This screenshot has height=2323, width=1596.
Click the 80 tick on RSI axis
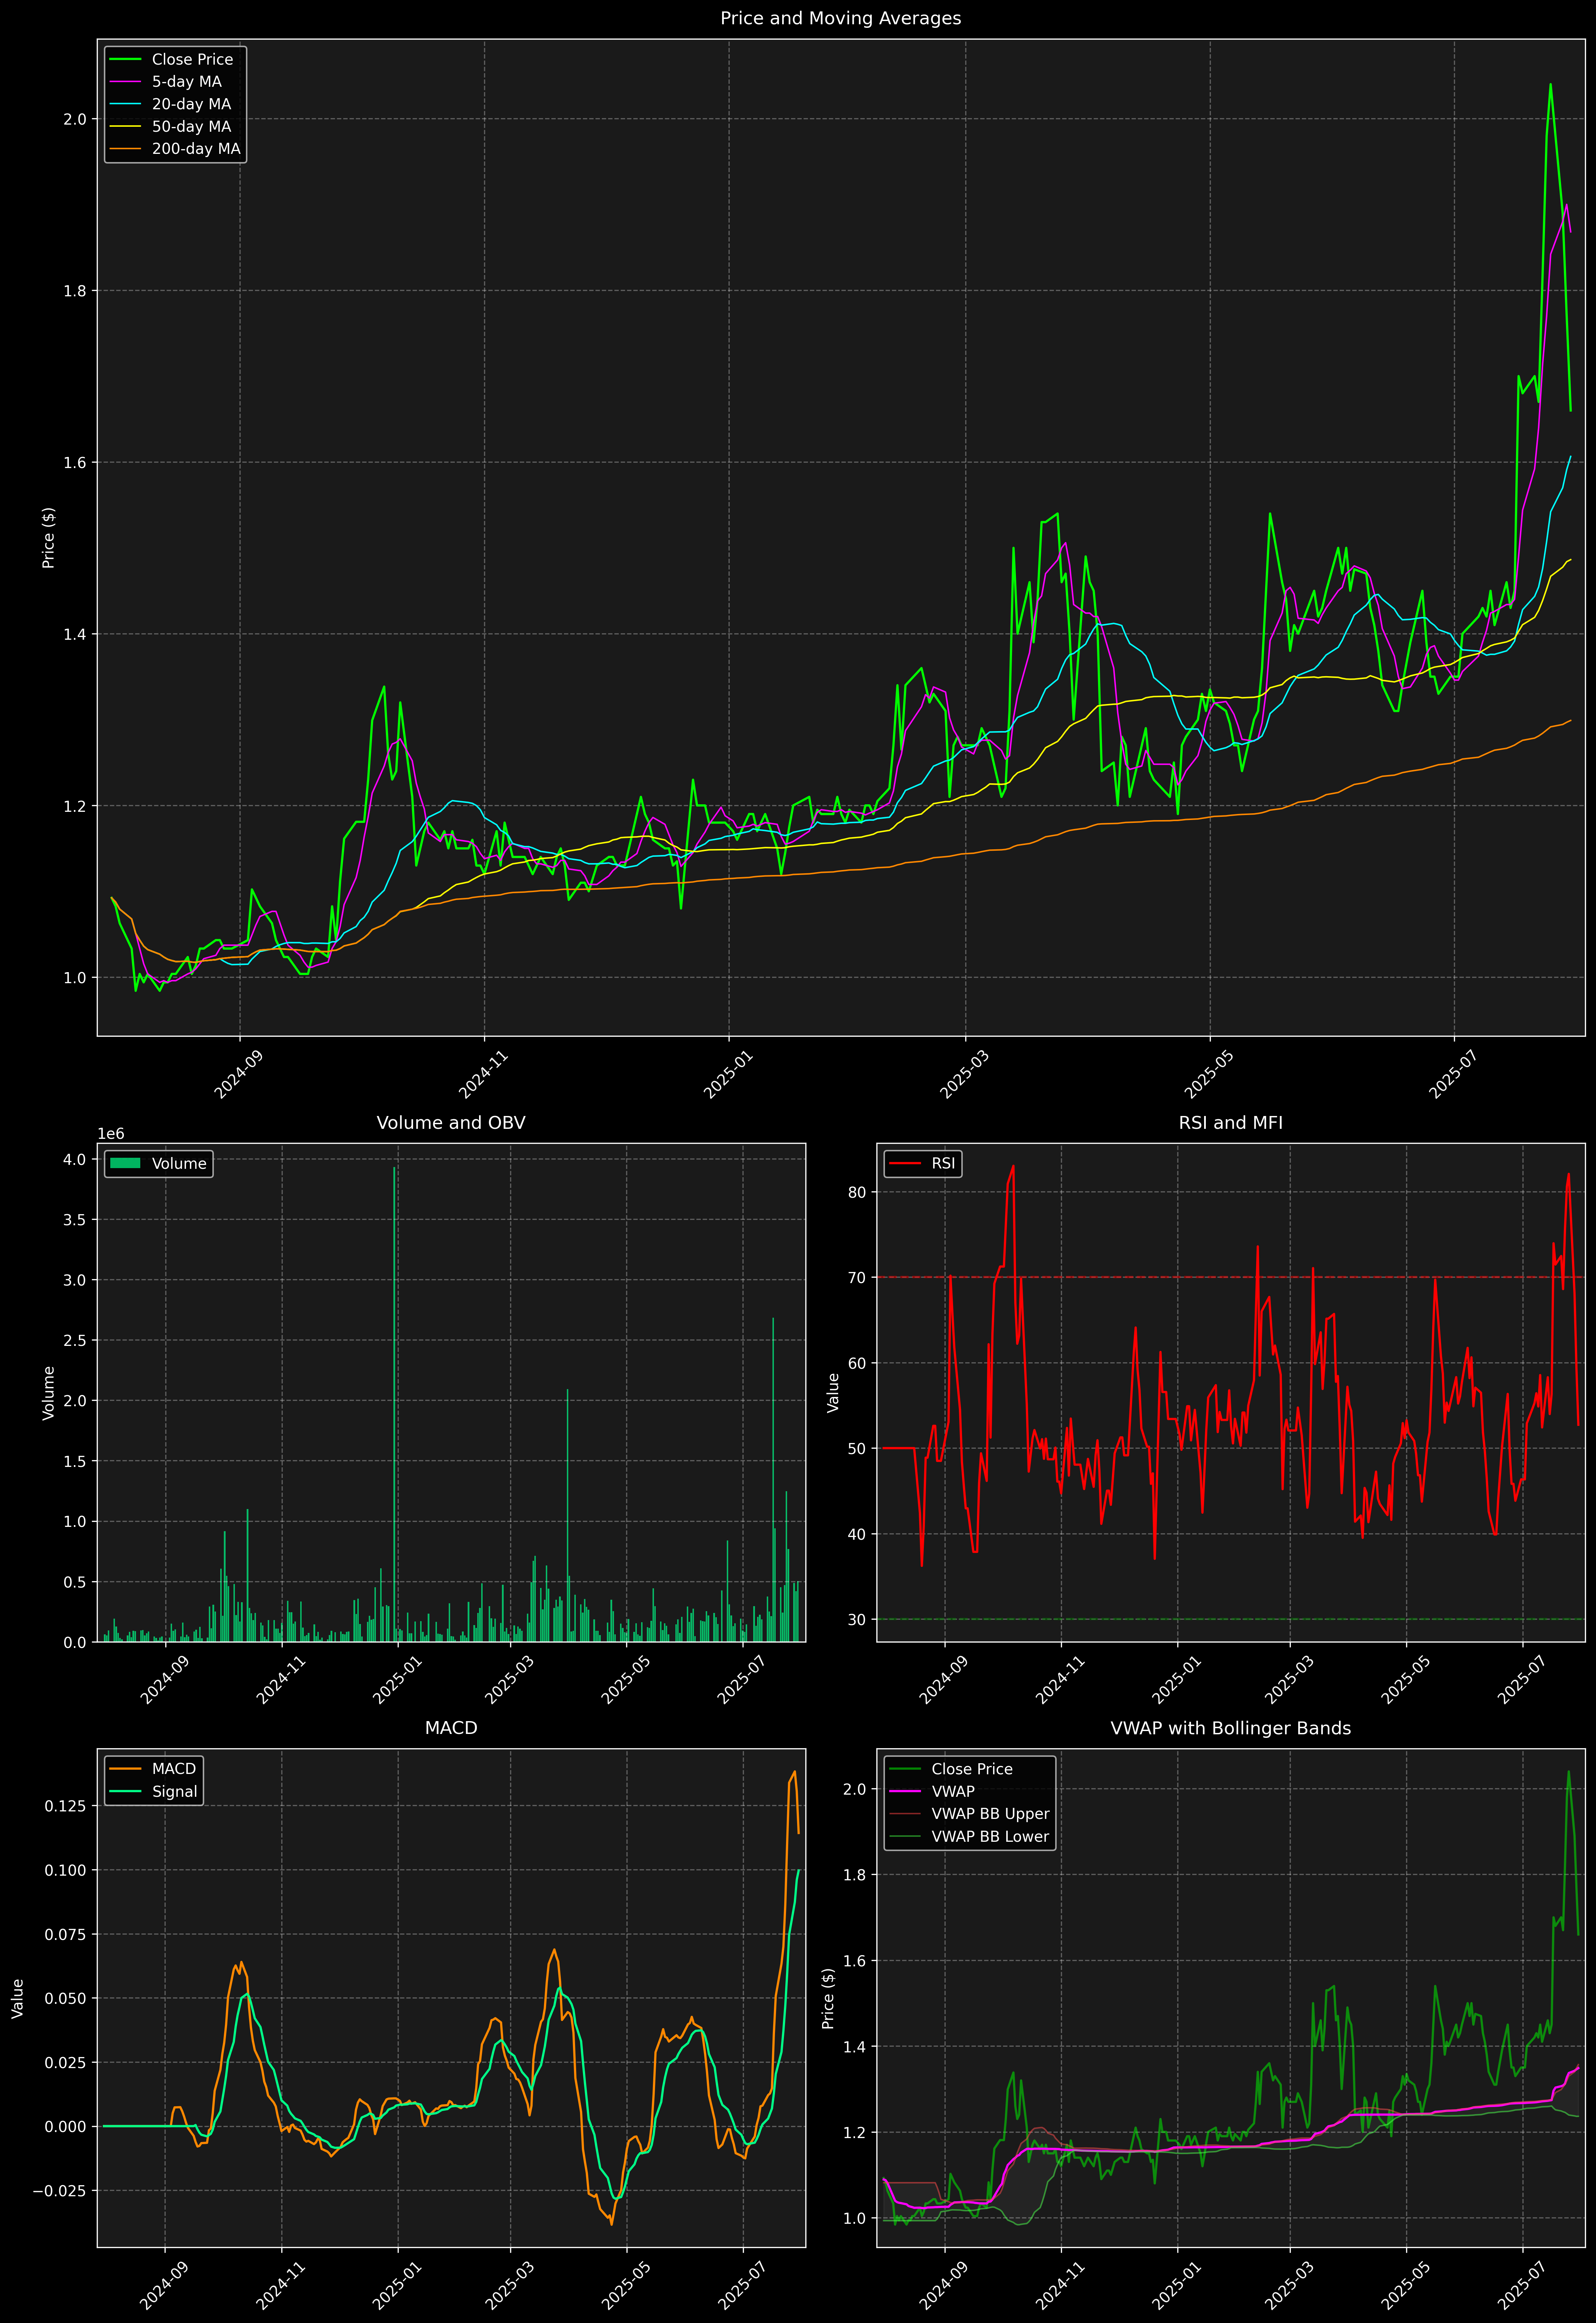pos(858,1192)
